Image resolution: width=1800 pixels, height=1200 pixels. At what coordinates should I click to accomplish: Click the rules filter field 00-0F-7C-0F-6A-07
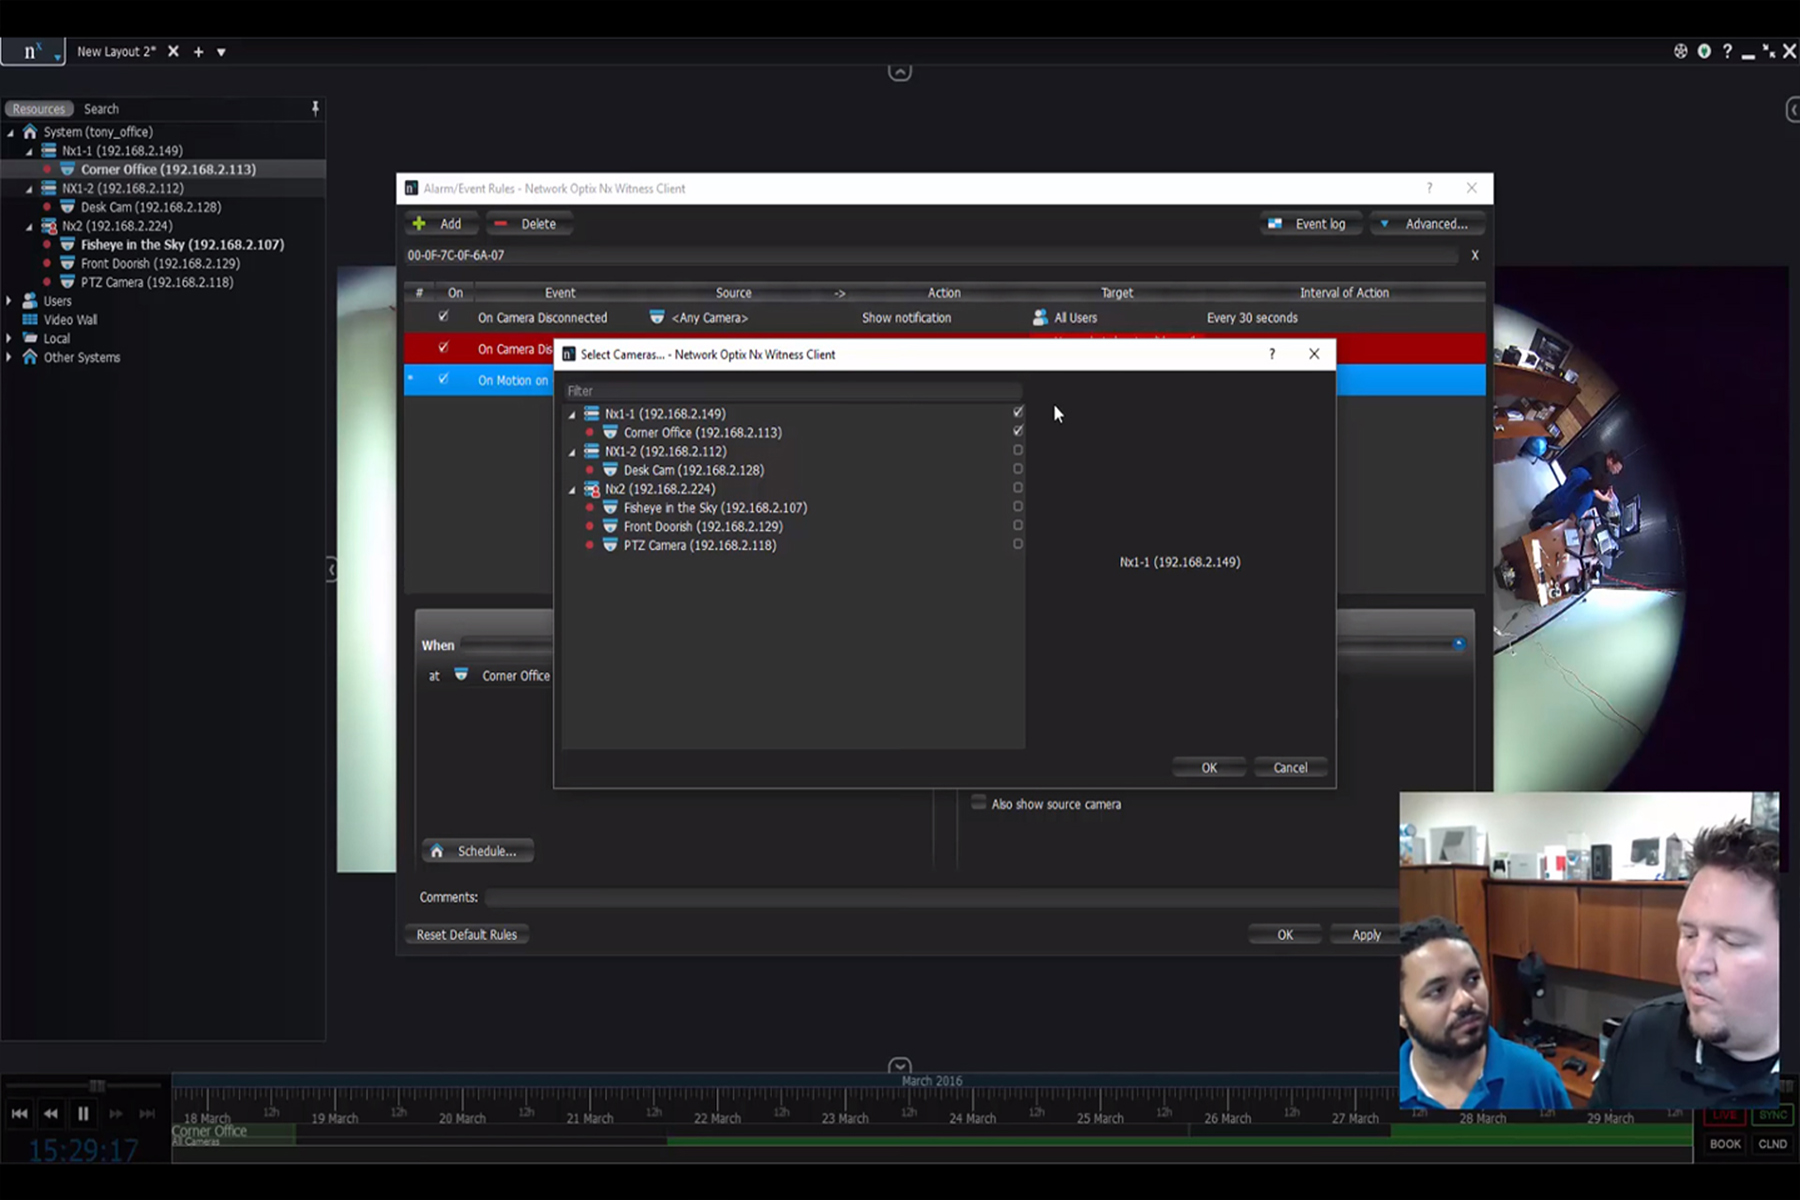[x=930, y=256]
